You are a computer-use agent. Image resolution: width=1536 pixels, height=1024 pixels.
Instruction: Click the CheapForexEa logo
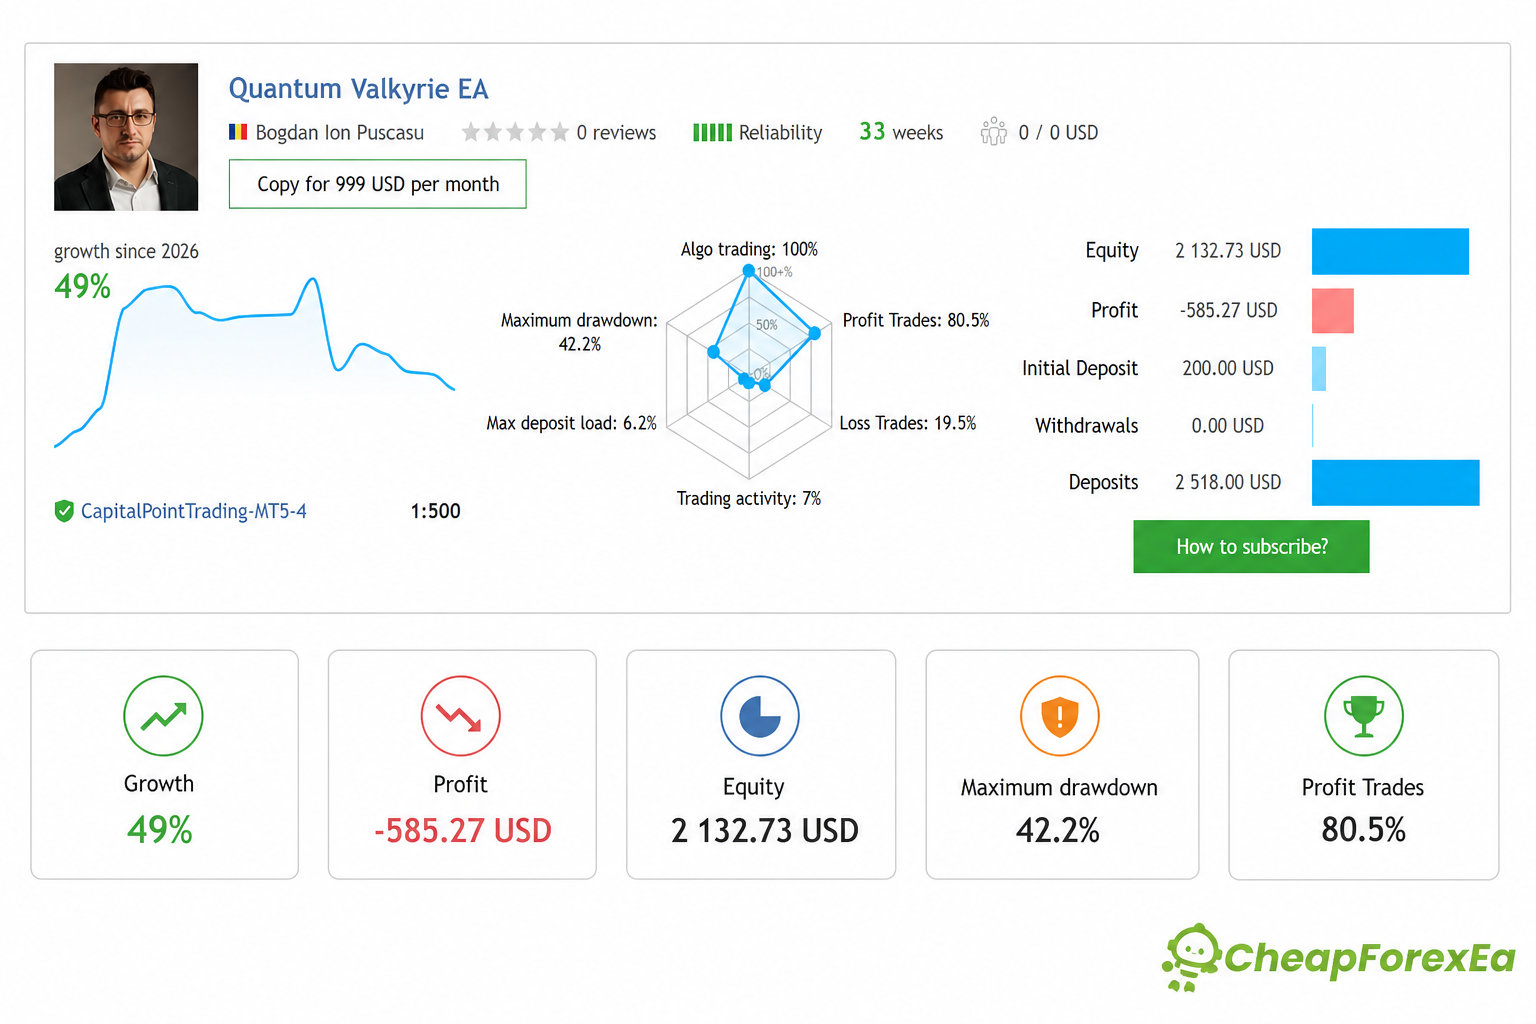point(1338,958)
